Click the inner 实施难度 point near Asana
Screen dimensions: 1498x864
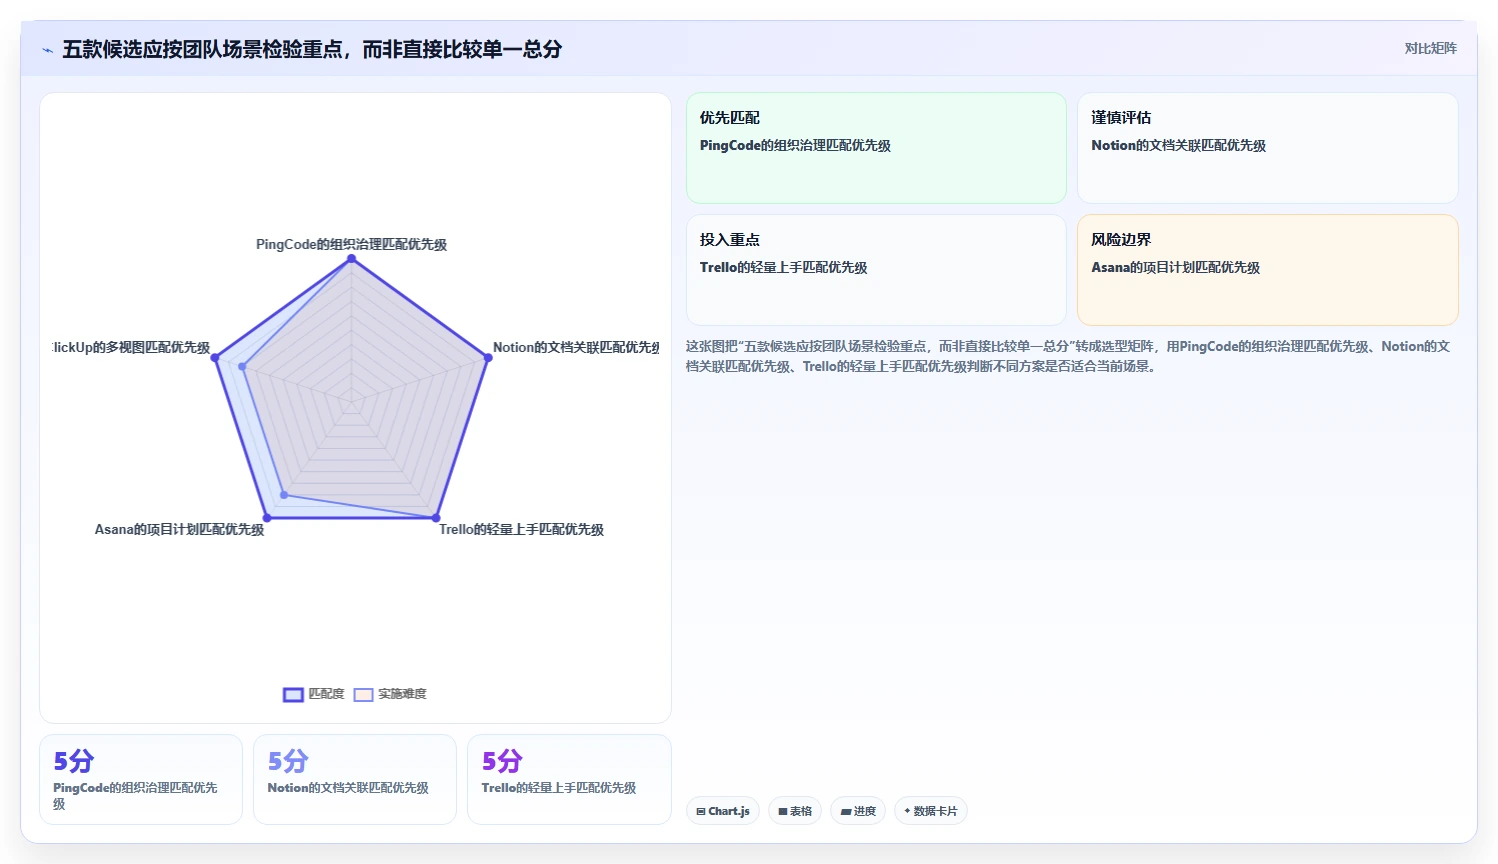pos(284,495)
